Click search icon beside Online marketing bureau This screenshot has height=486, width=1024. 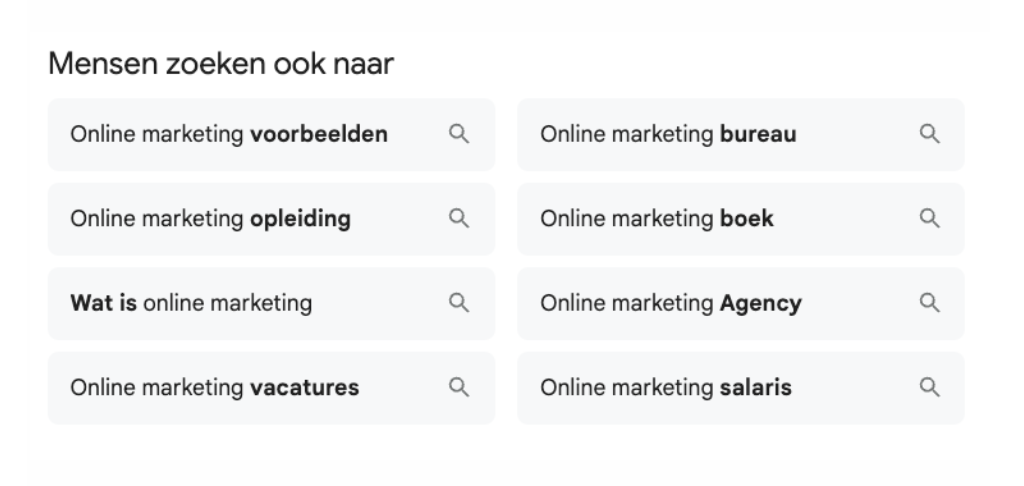[930, 134]
